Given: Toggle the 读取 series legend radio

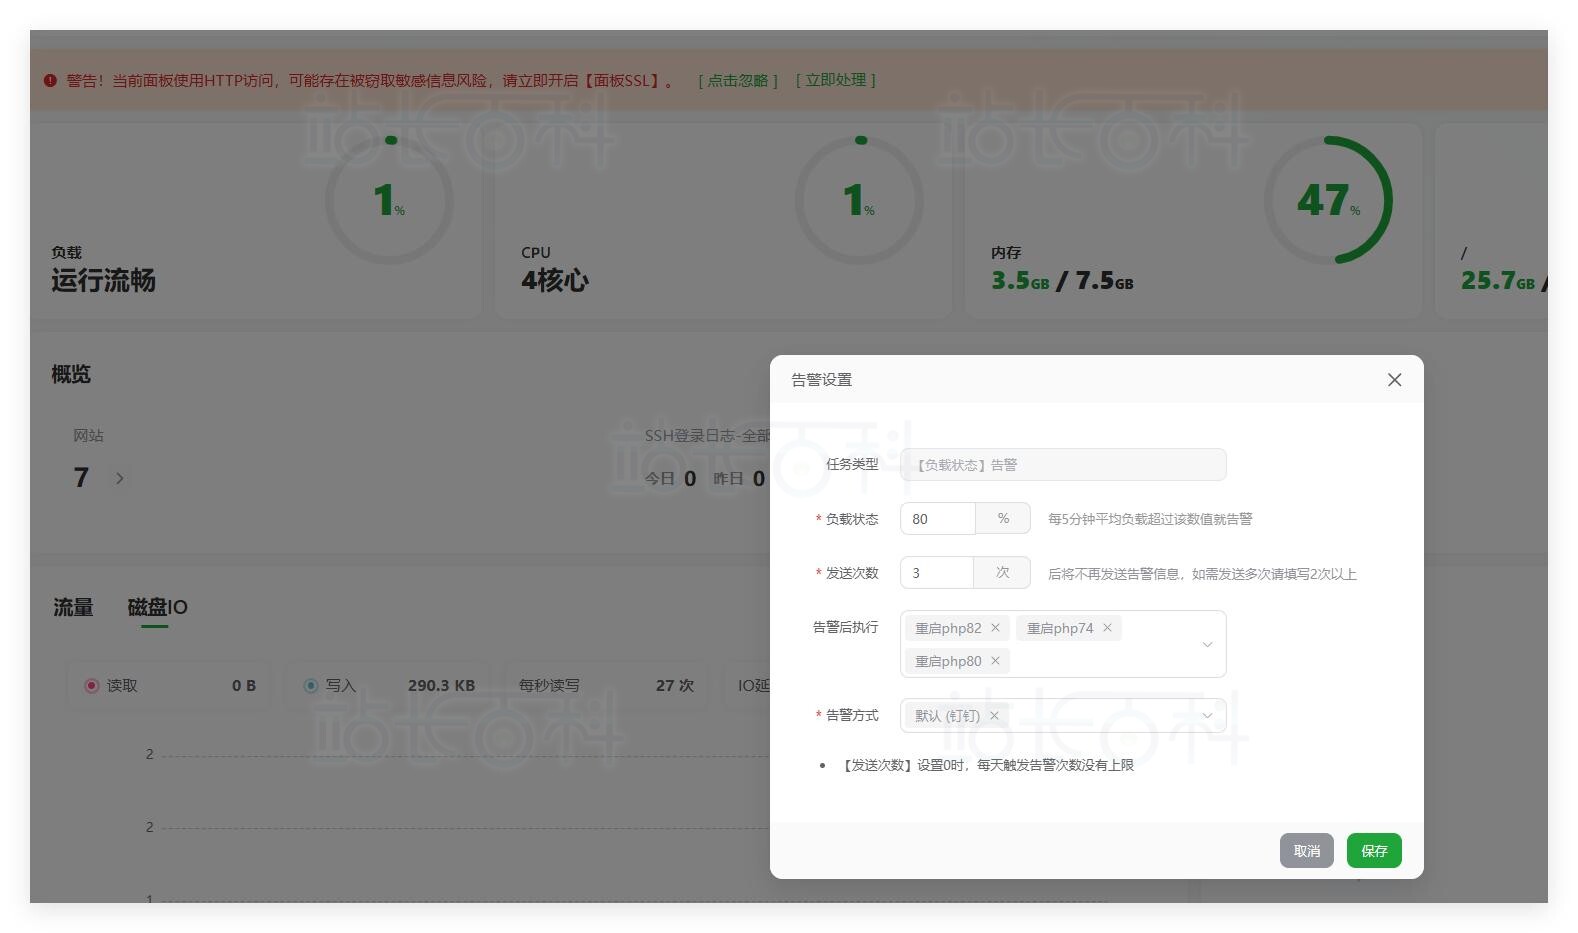Looking at the screenshot, I should [92, 686].
